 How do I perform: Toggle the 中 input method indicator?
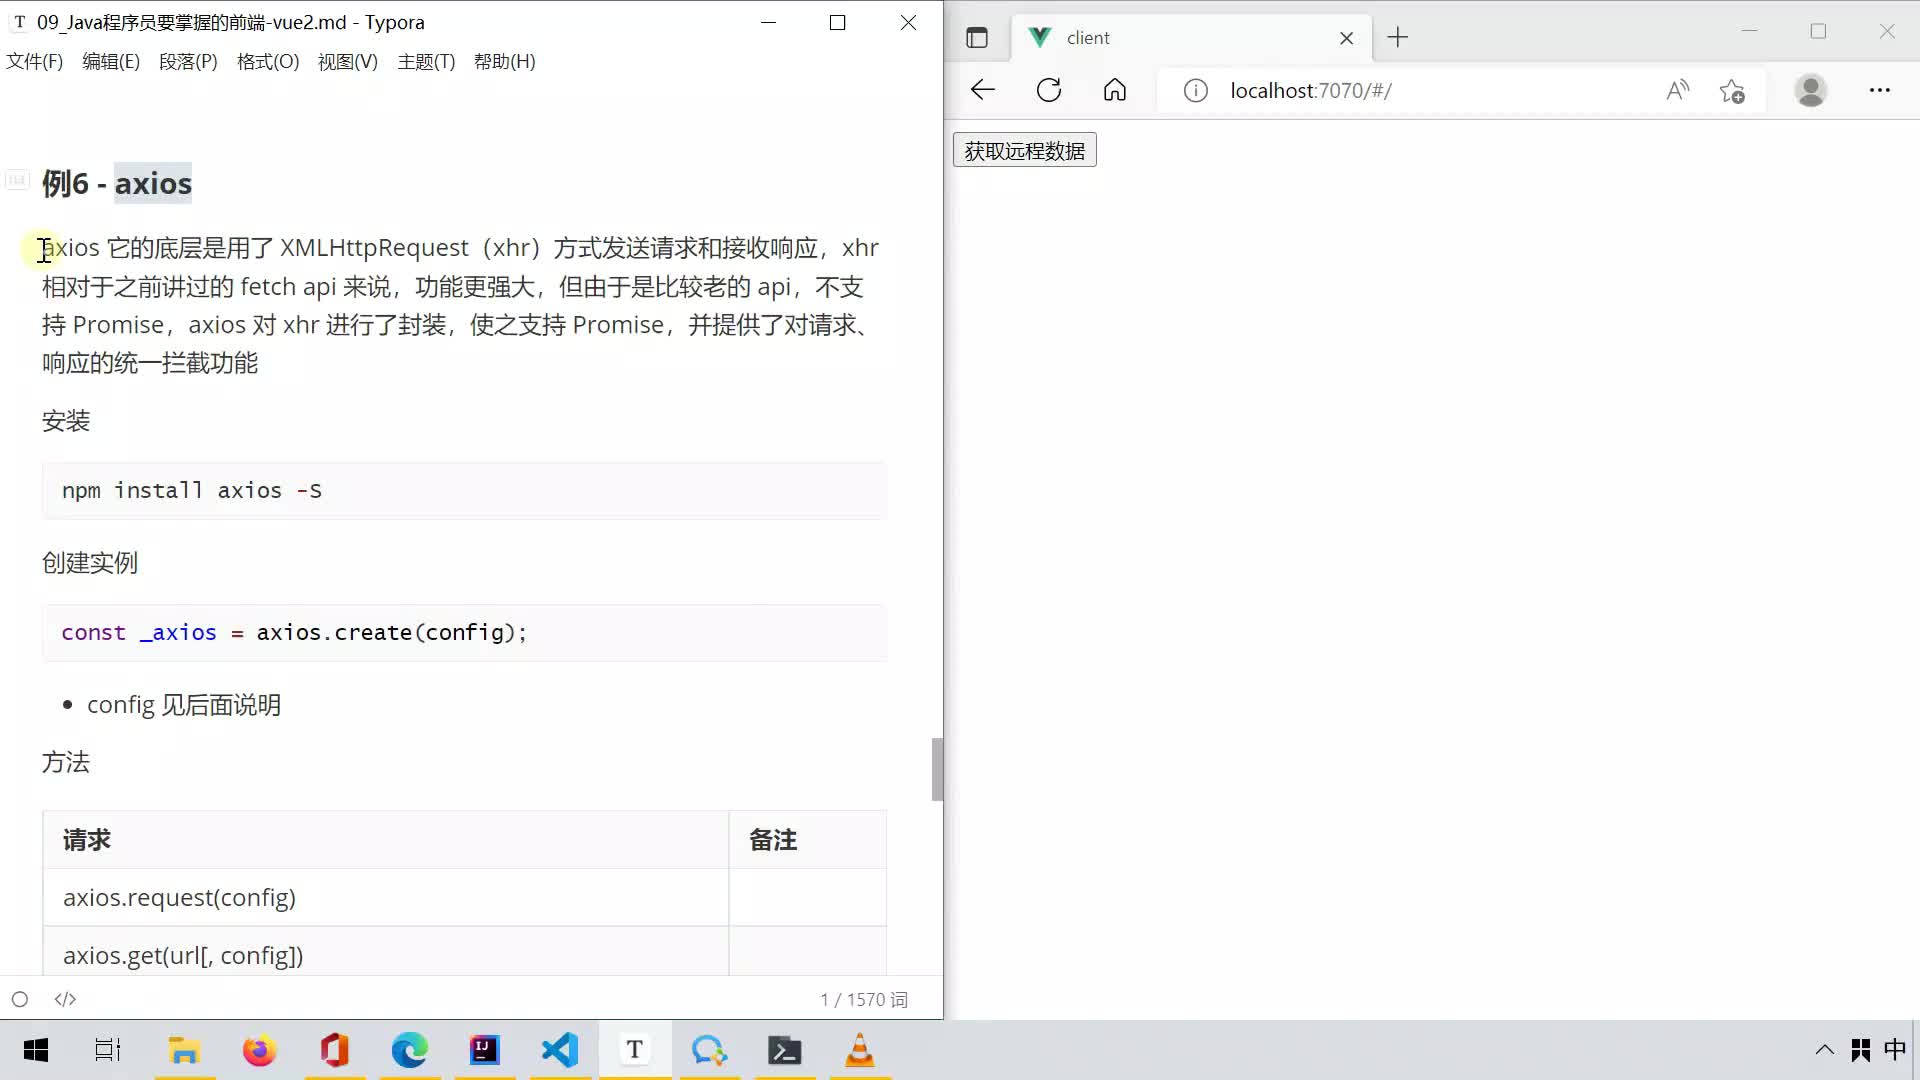point(1895,1050)
